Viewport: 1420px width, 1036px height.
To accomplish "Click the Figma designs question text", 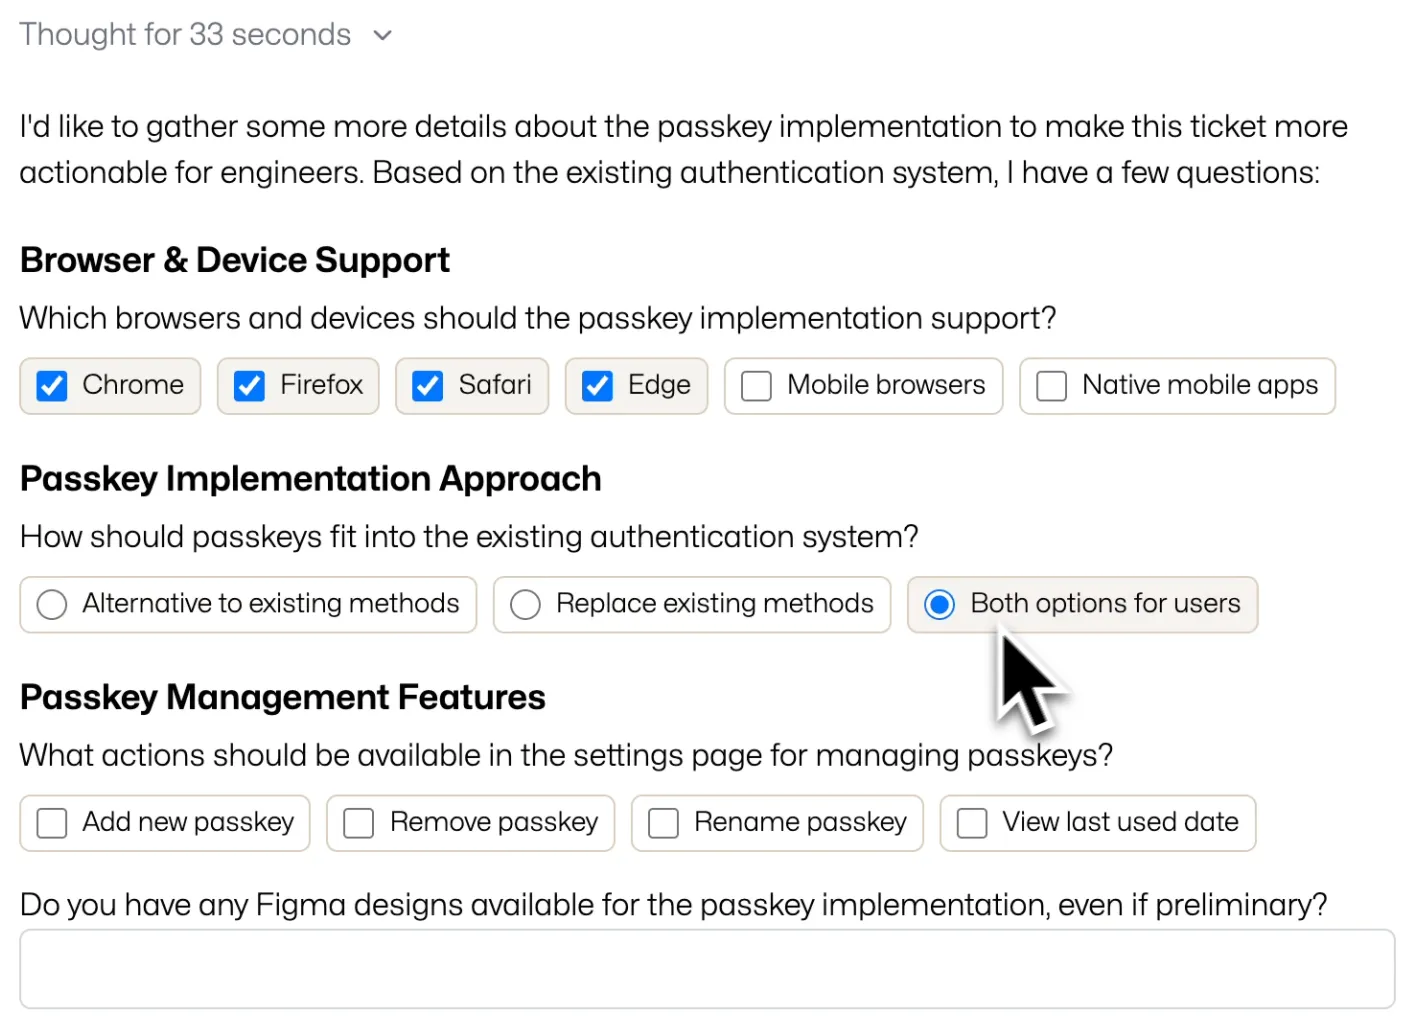I will (673, 905).
